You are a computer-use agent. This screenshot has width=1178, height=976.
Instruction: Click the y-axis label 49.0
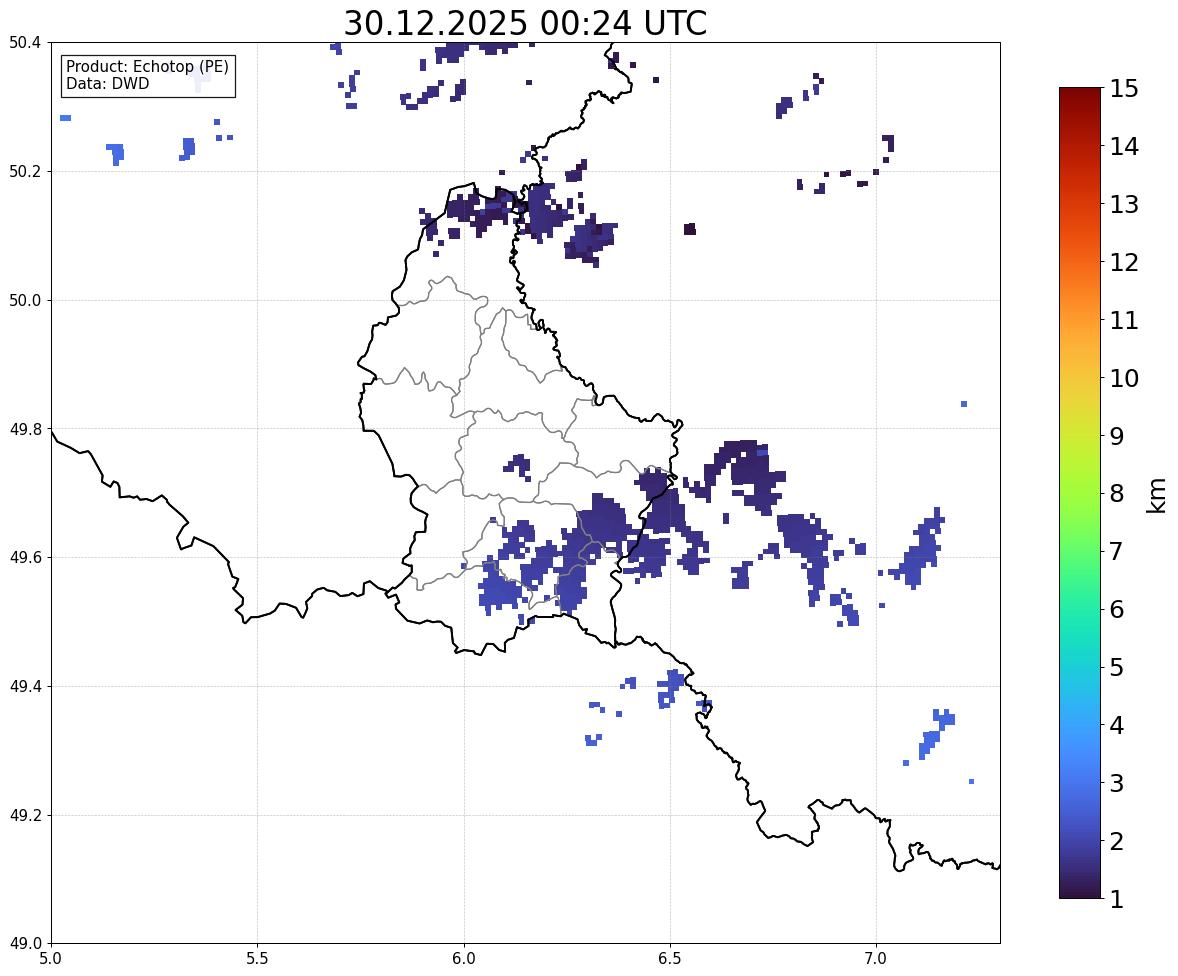[x=25, y=944]
